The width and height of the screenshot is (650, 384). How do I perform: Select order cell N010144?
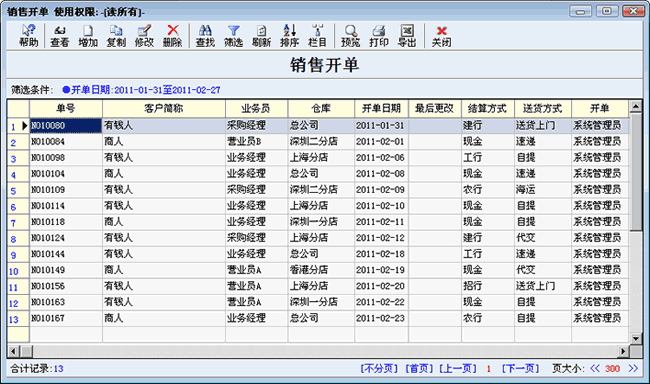point(66,254)
